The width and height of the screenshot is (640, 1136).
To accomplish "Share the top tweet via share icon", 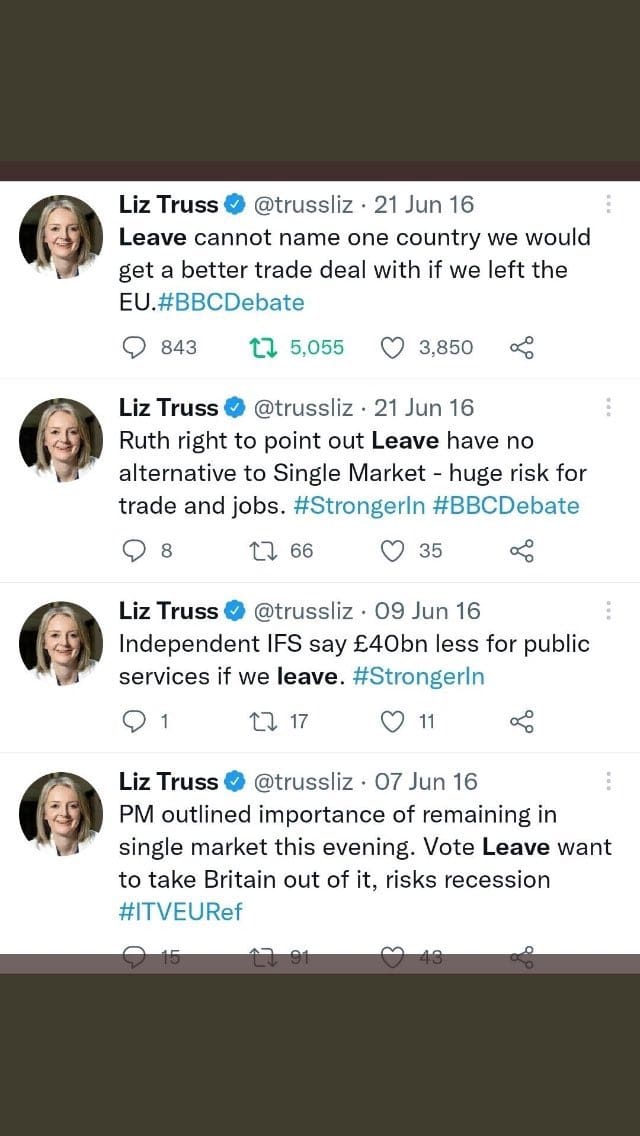I will pos(521,347).
